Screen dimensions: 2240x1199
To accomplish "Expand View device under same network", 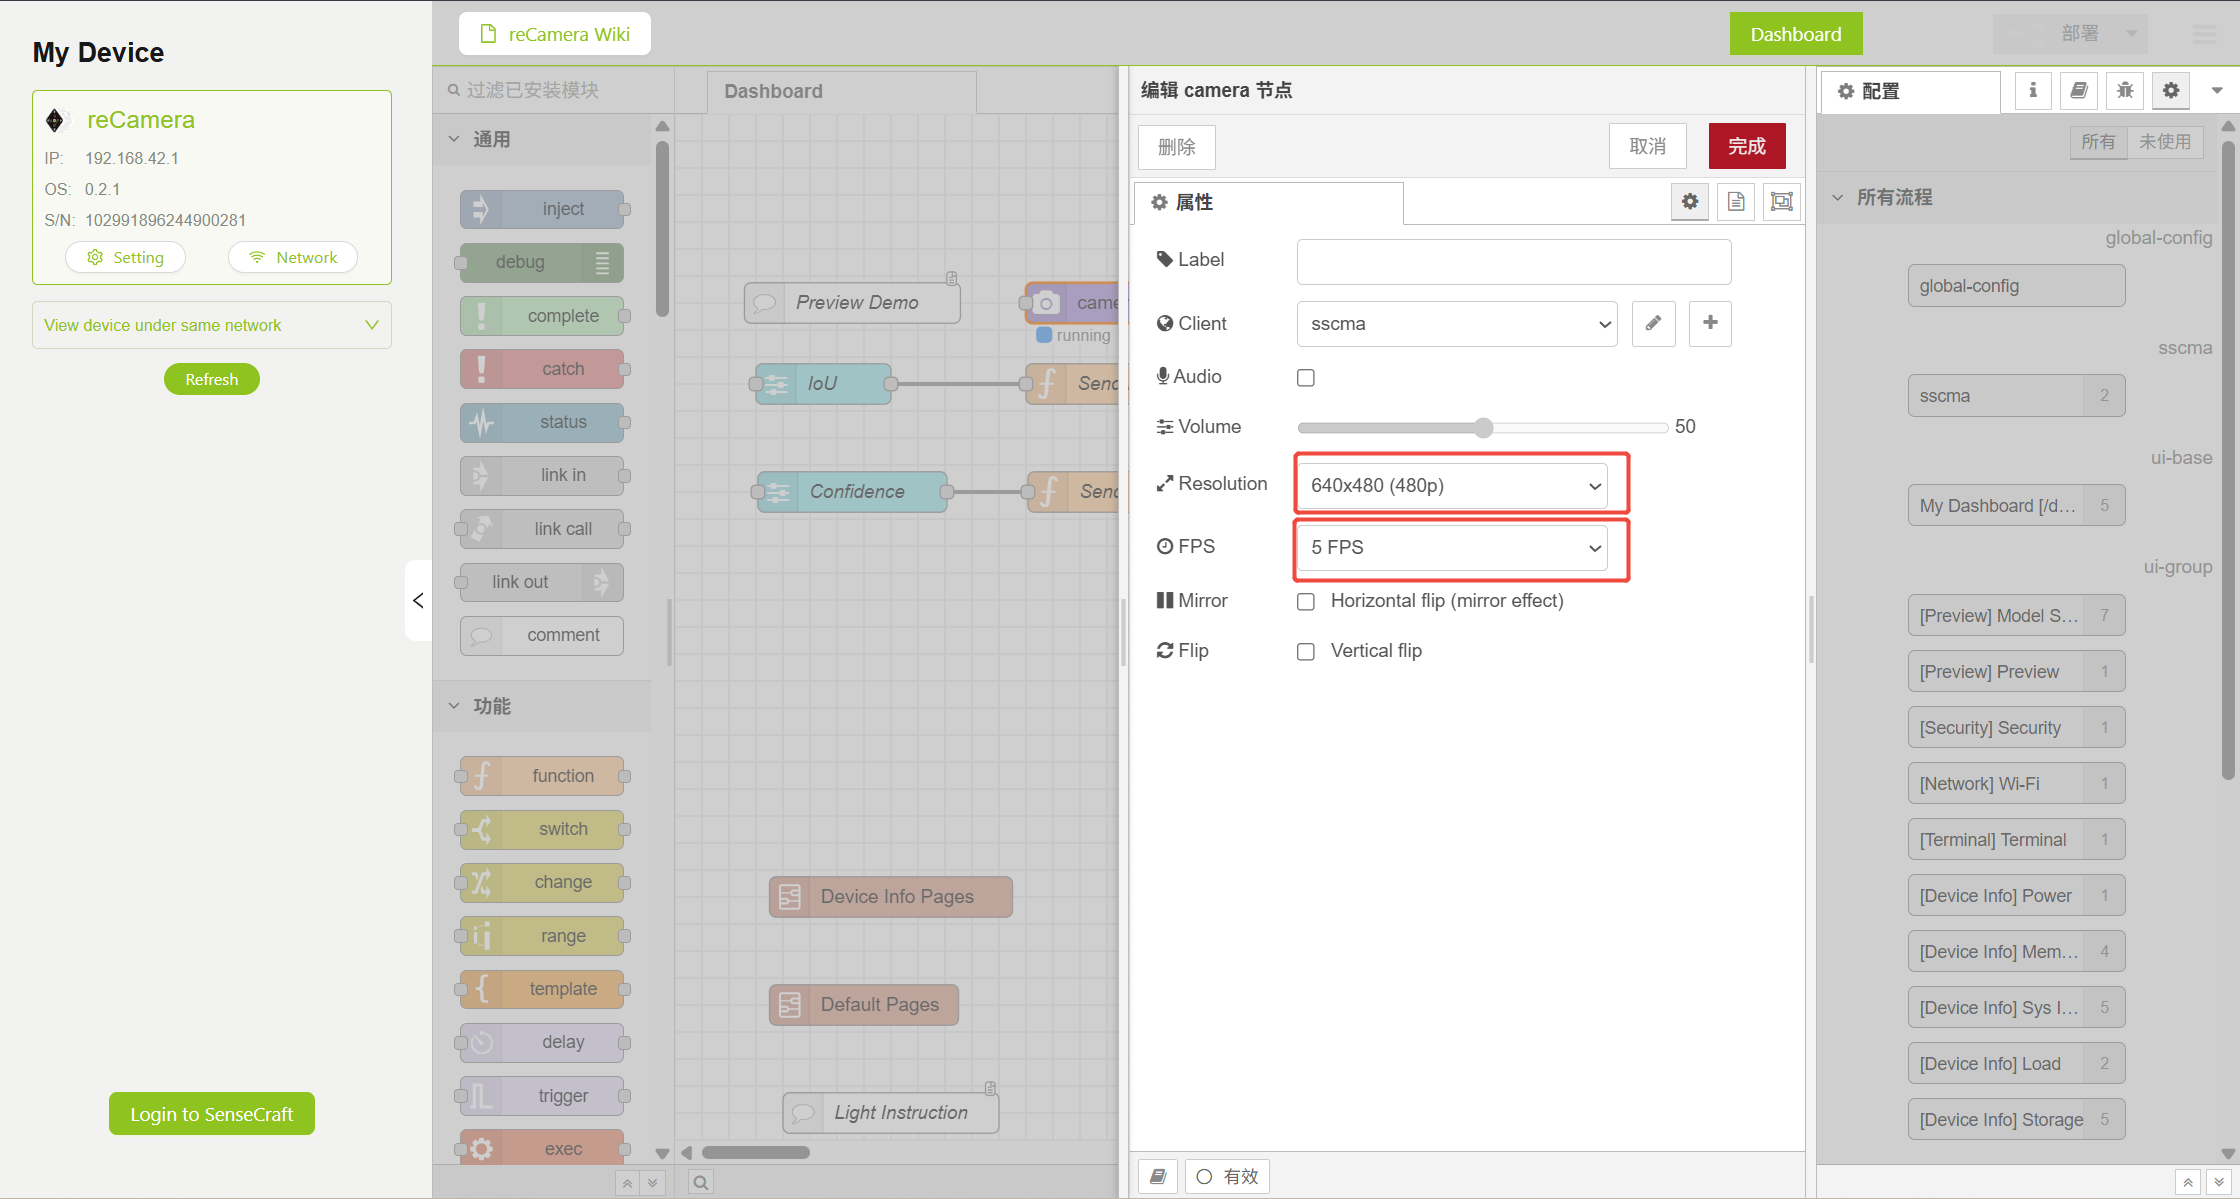I will [x=211, y=325].
